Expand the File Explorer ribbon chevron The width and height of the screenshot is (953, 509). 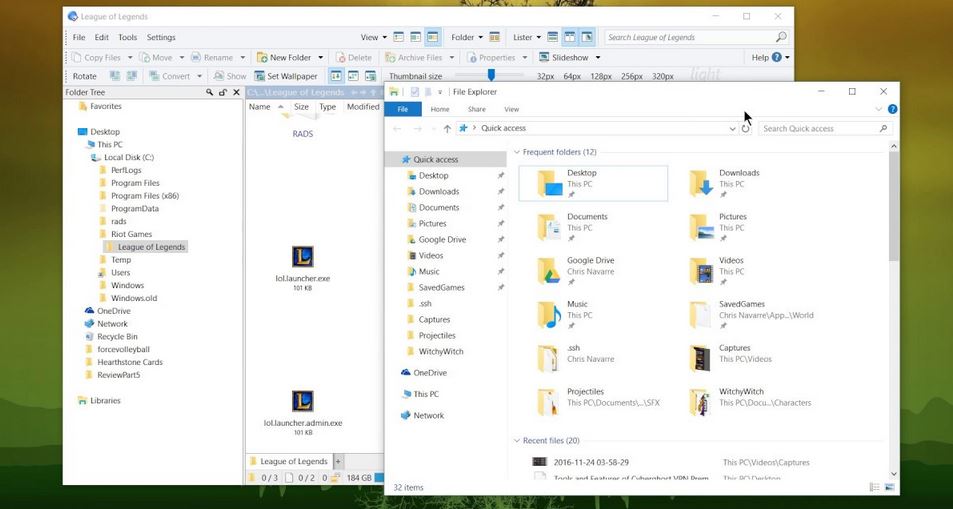pyautogui.click(x=878, y=109)
